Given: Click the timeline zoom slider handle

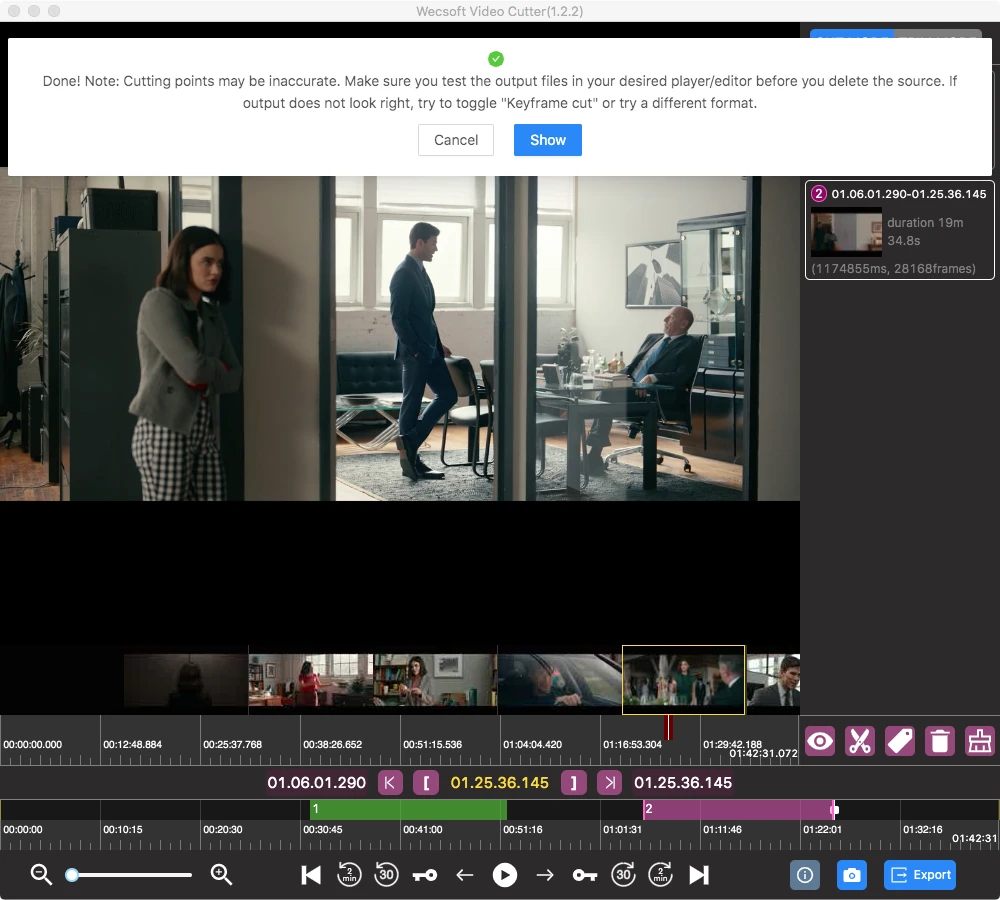Looking at the screenshot, I should 72,874.
